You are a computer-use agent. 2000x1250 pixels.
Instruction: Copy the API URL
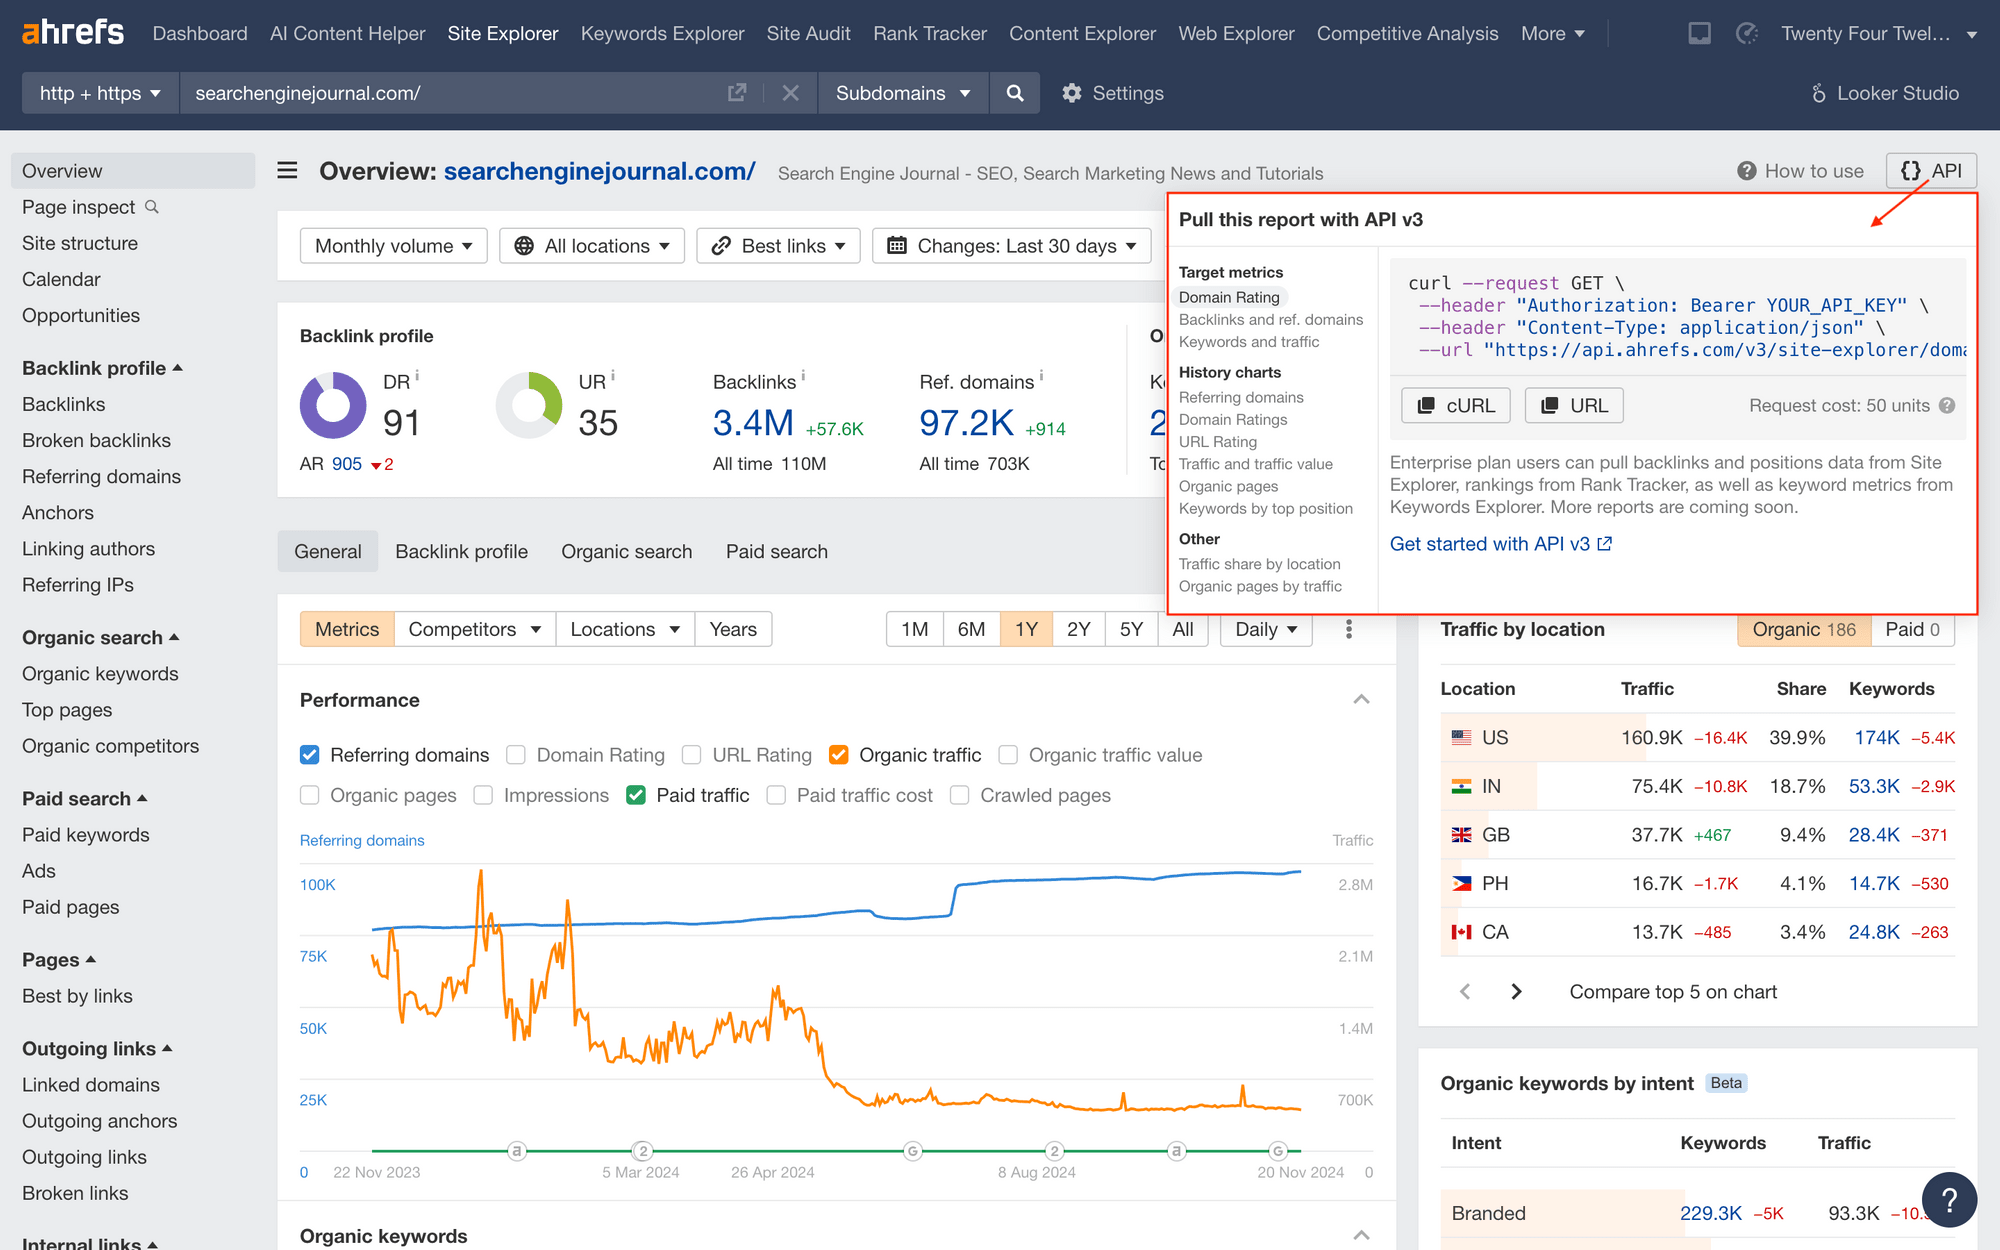click(1574, 406)
